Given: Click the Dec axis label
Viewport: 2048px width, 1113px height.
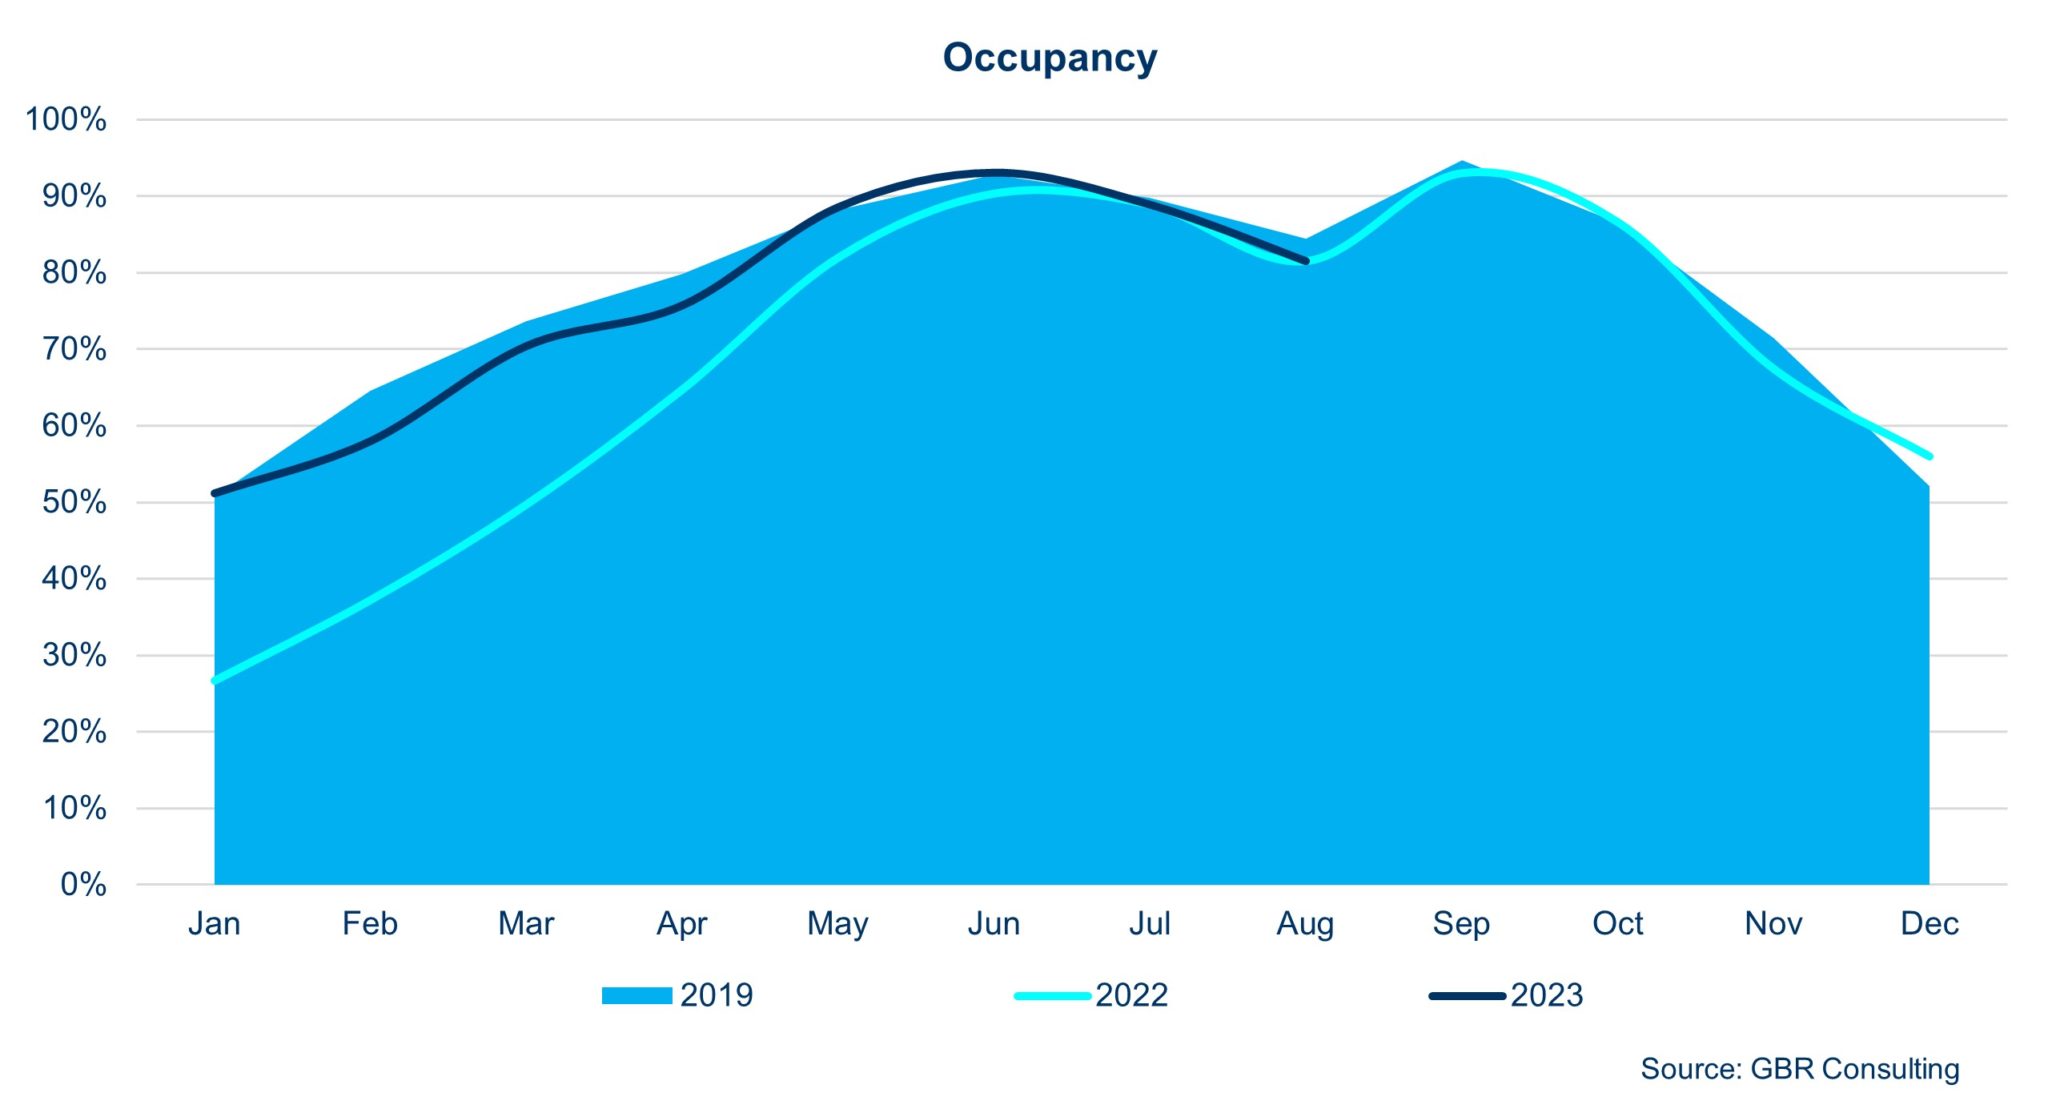Looking at the screenshot, I should (1929, 923).
